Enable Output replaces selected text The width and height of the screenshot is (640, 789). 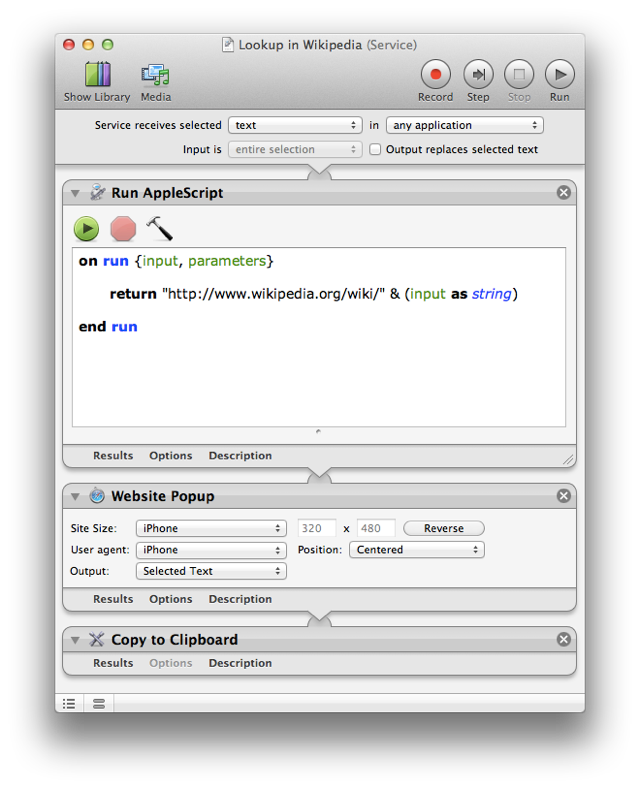[376, 150]
